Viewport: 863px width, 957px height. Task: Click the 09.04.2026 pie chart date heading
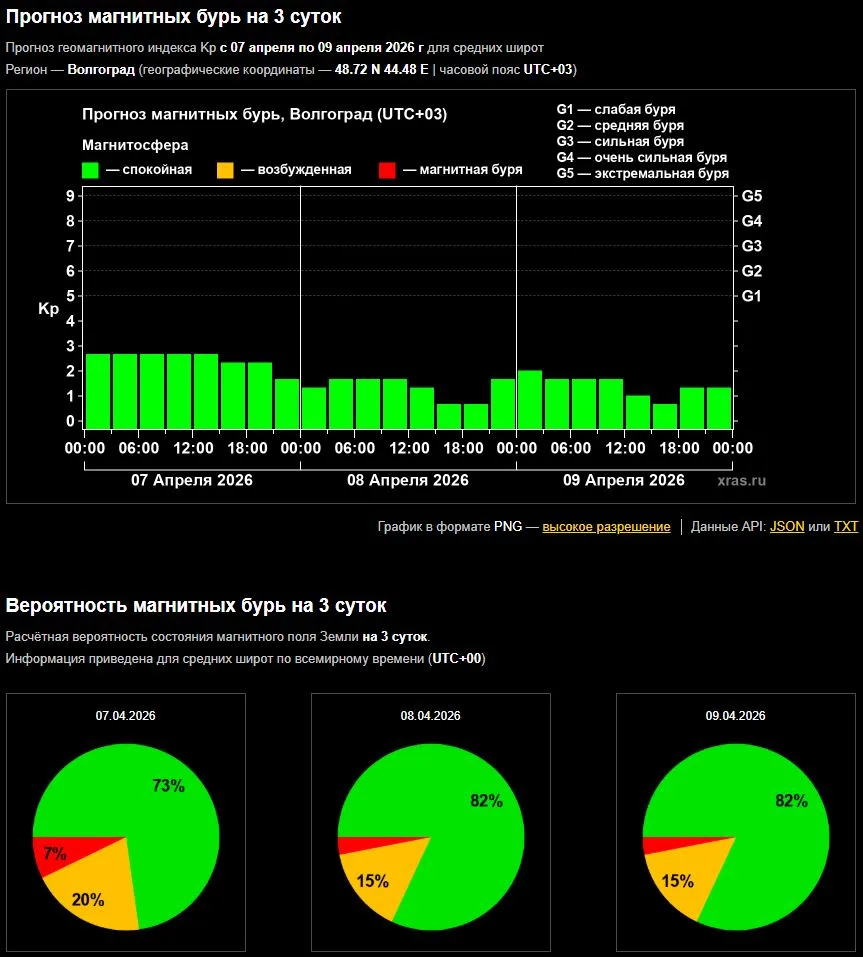[x=735, y=716]
